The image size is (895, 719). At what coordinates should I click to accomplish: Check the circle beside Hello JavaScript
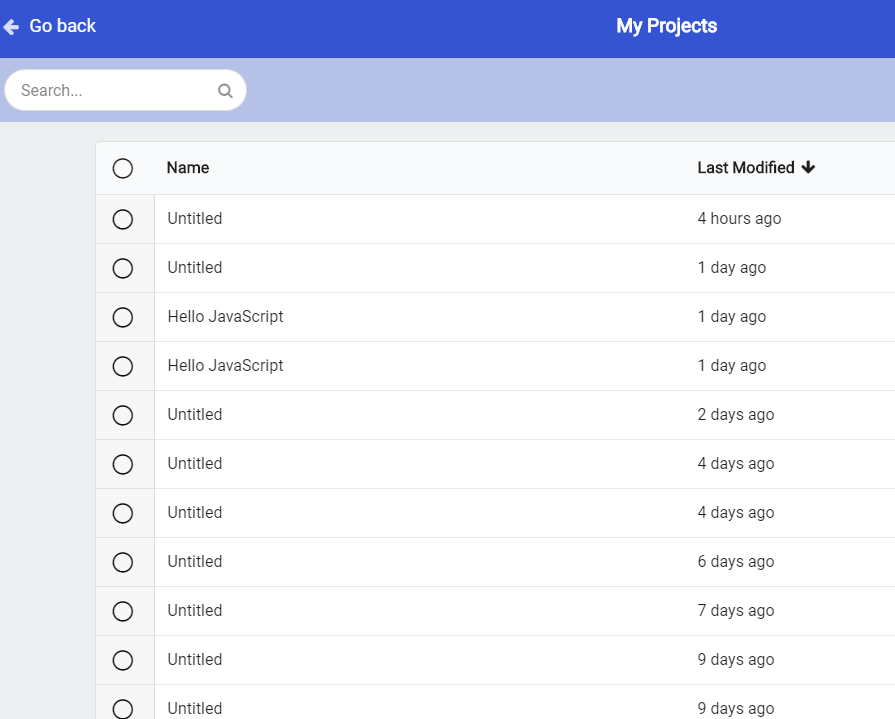(x=123, y=317)
